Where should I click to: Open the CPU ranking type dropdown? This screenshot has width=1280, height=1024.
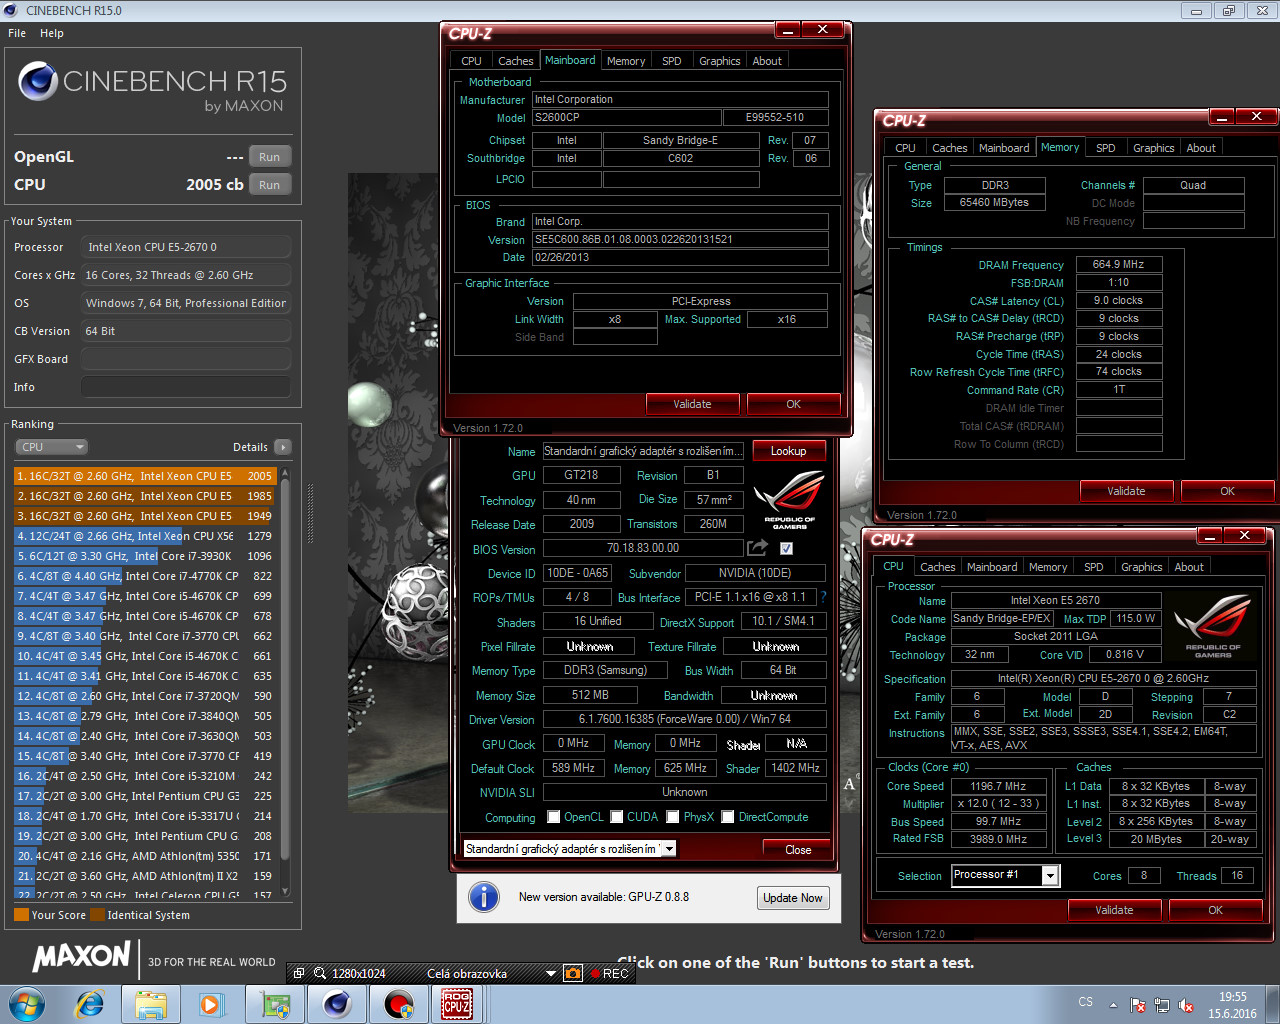click(x=51, y=447)
